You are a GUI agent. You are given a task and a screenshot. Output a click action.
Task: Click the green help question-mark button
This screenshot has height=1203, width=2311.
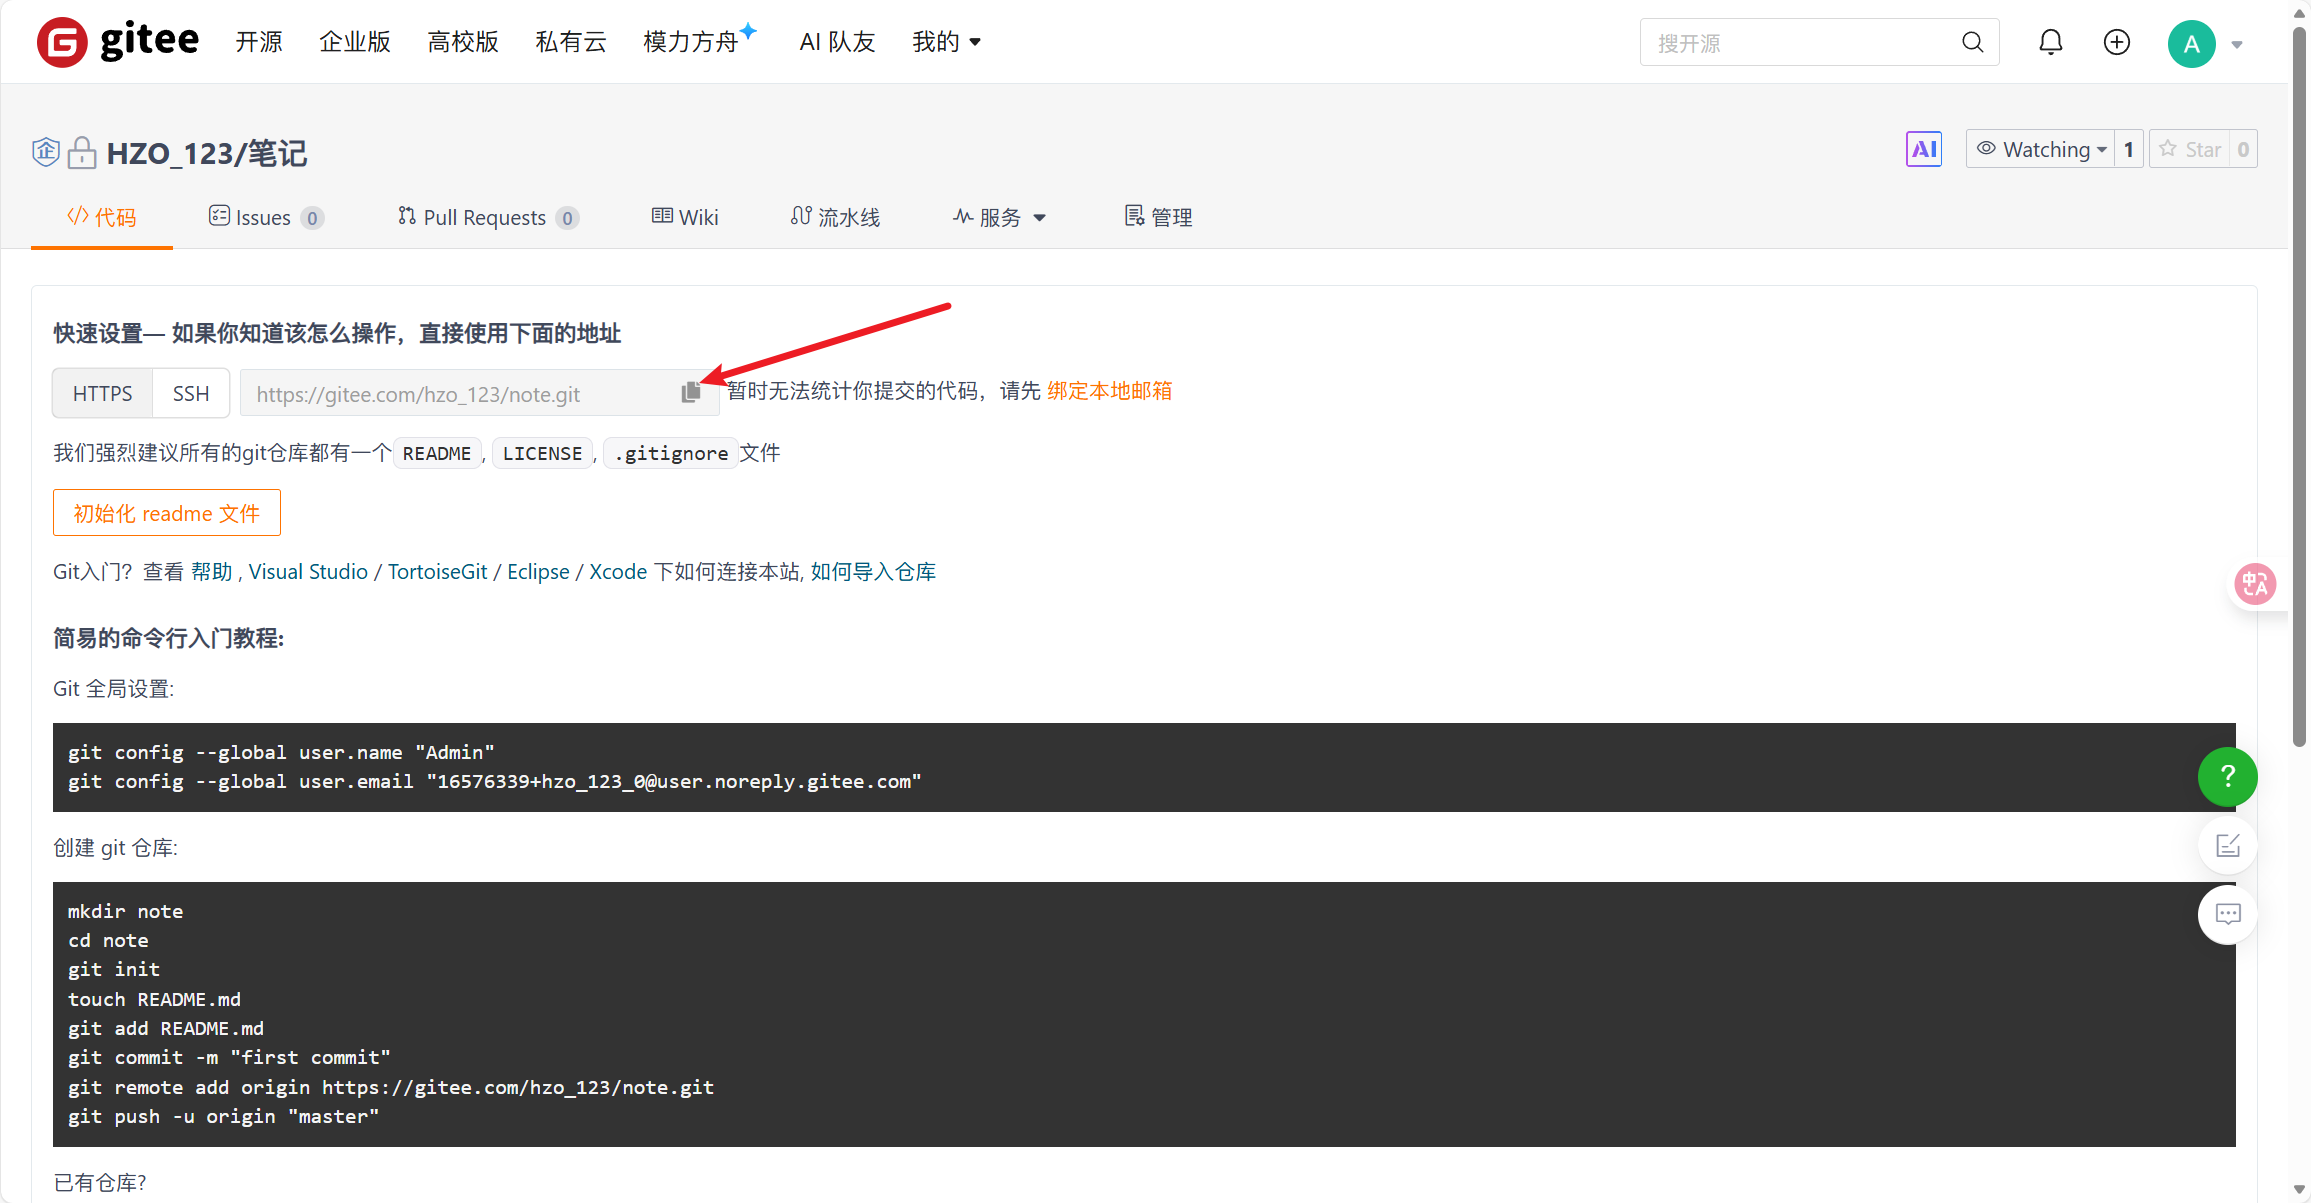(2227, 776)
